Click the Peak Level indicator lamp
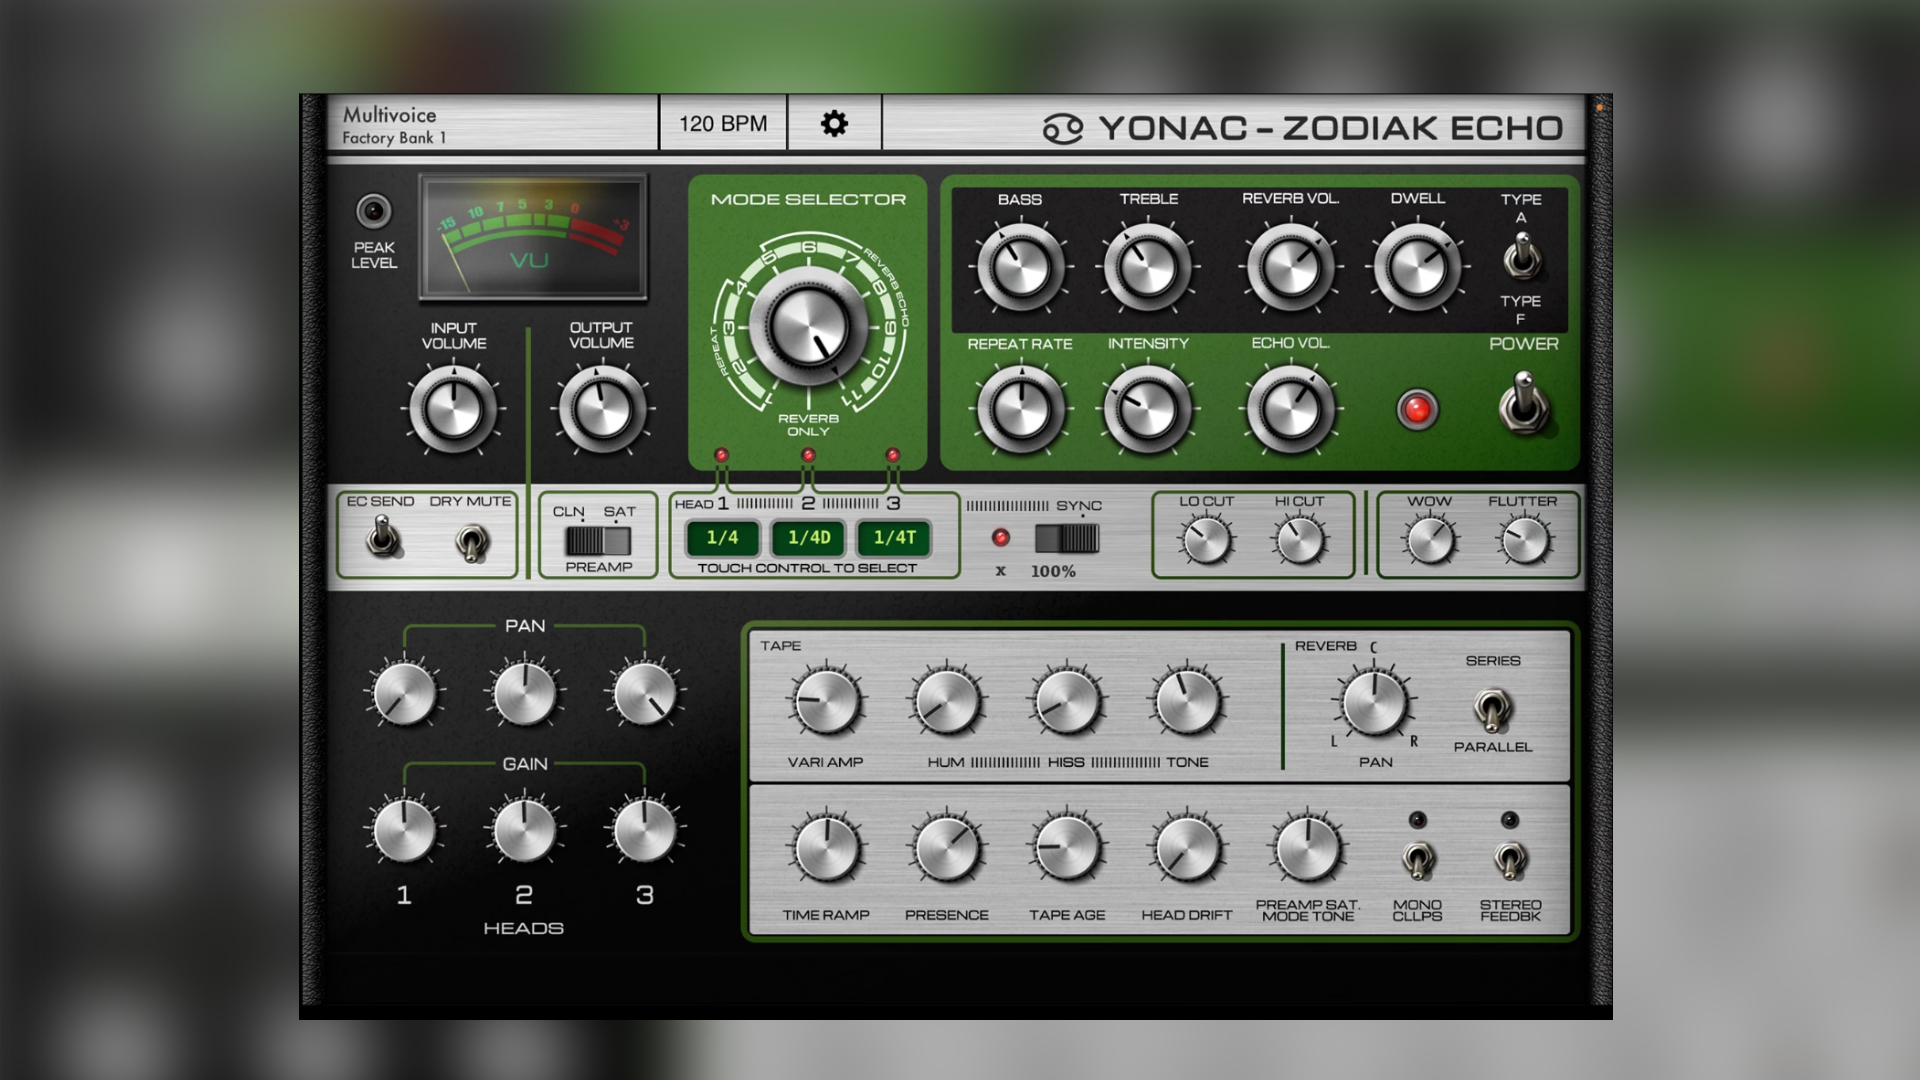This screenshot has height=1080, width=1920. click(x=374, y=212)
